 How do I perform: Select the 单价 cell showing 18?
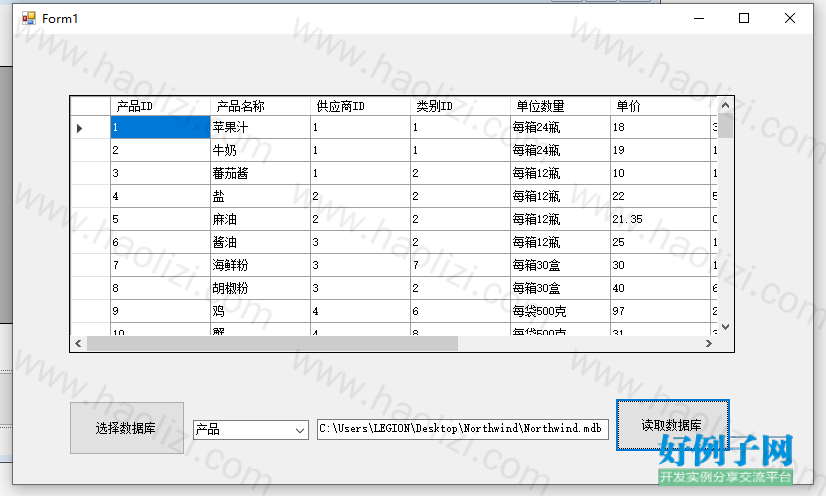point(661,127)
